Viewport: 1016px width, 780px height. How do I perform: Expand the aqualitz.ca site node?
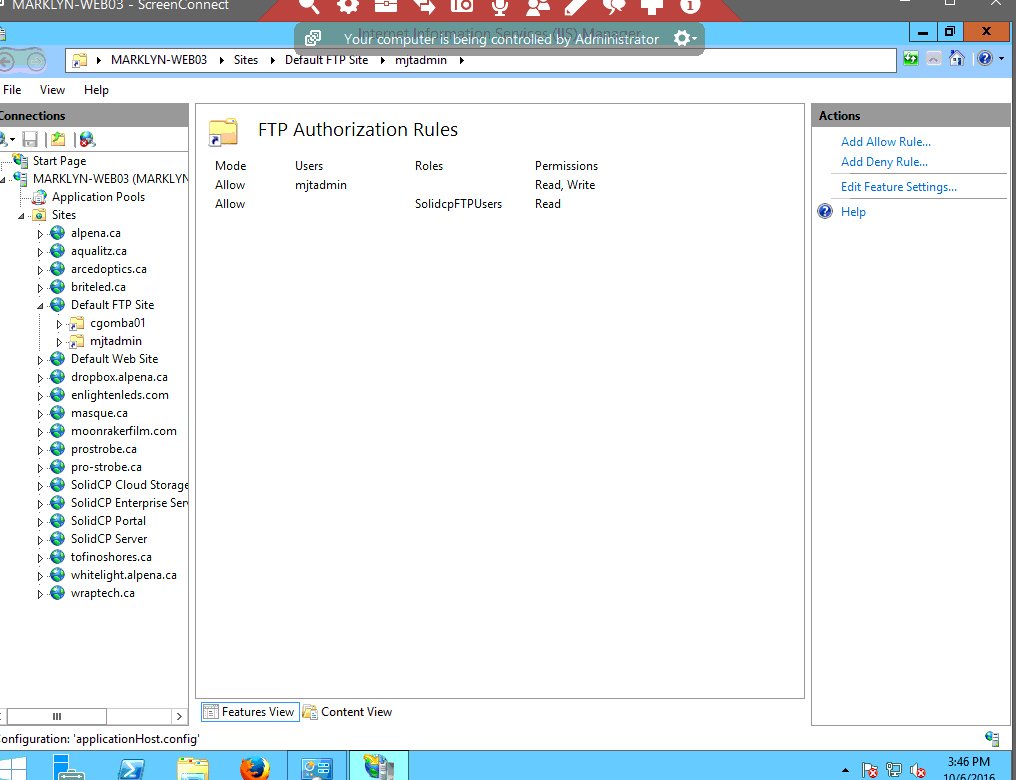click(x=40, y=252)
